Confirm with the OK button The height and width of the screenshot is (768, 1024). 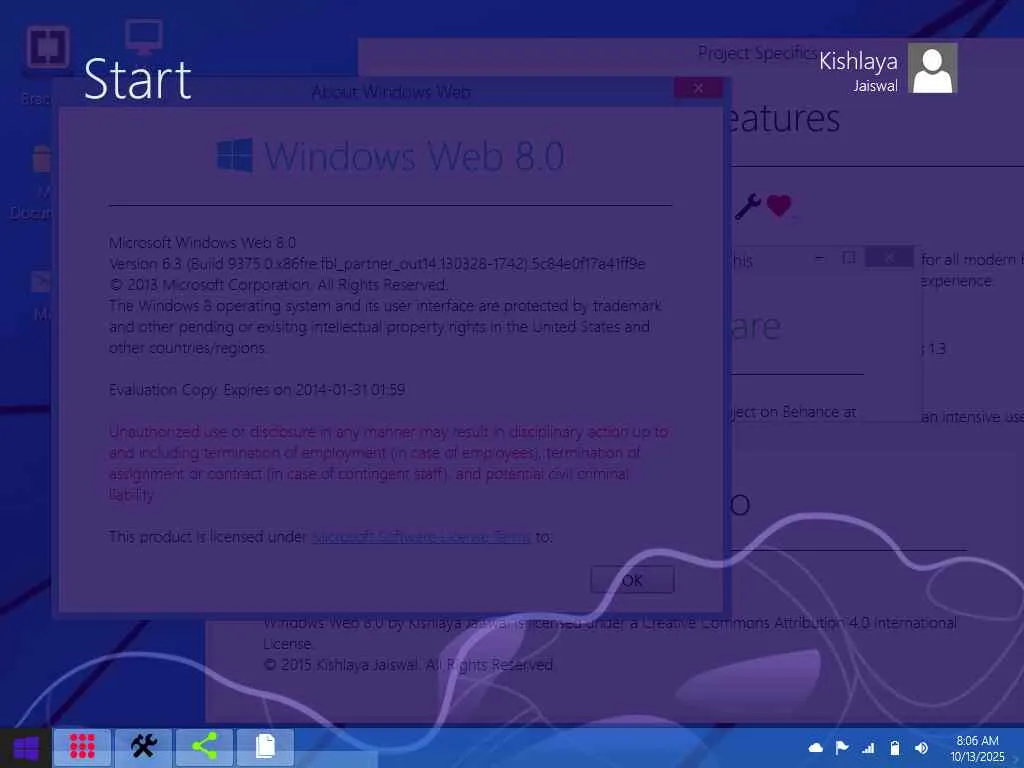coord(632,580)
